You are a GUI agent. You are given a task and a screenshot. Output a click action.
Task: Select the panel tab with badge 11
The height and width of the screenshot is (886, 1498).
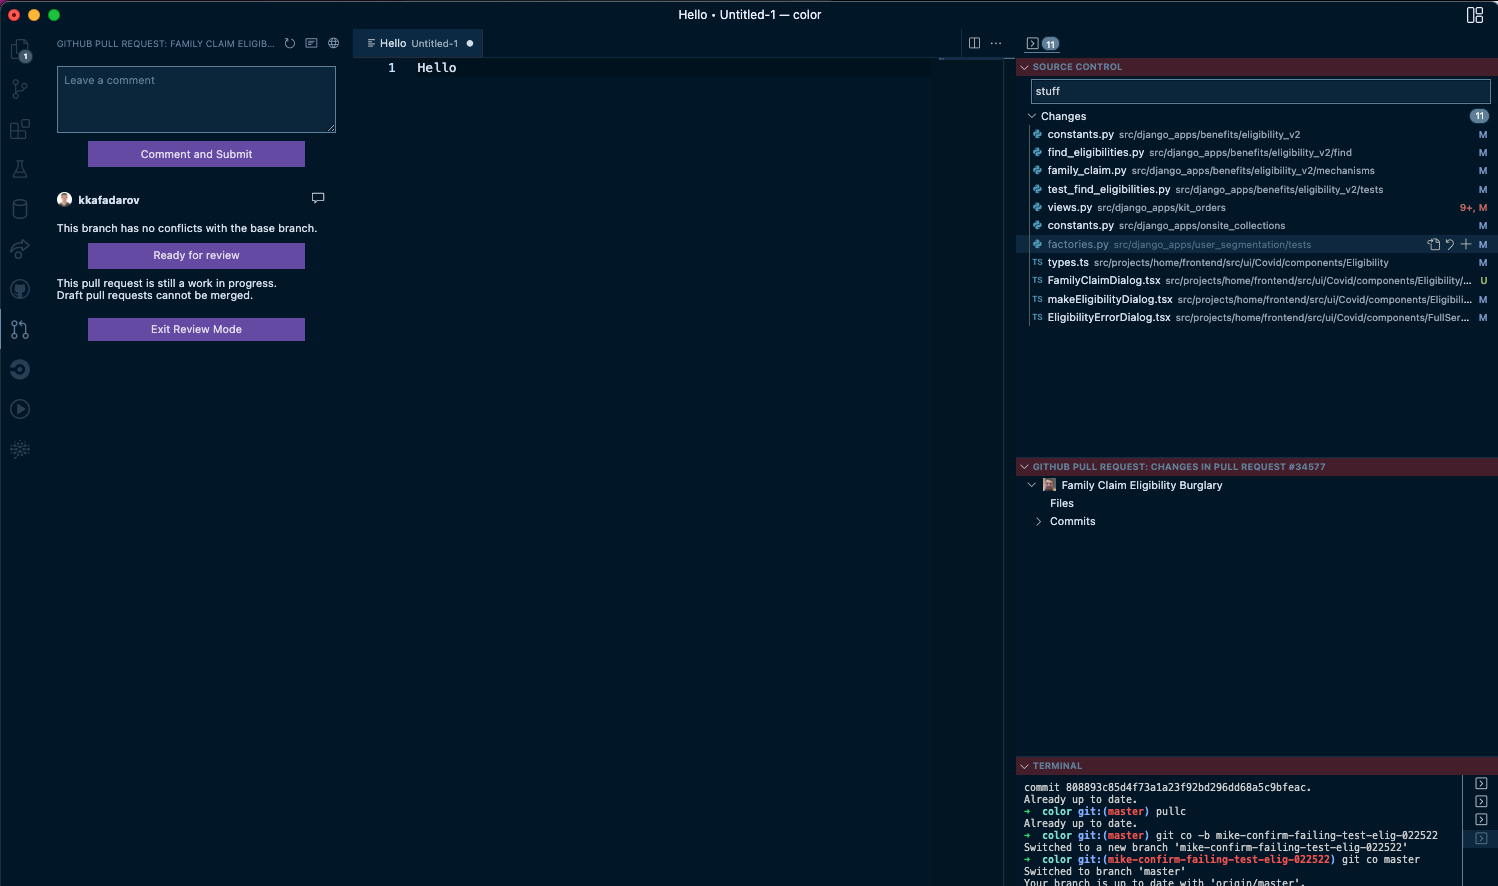1042,43
